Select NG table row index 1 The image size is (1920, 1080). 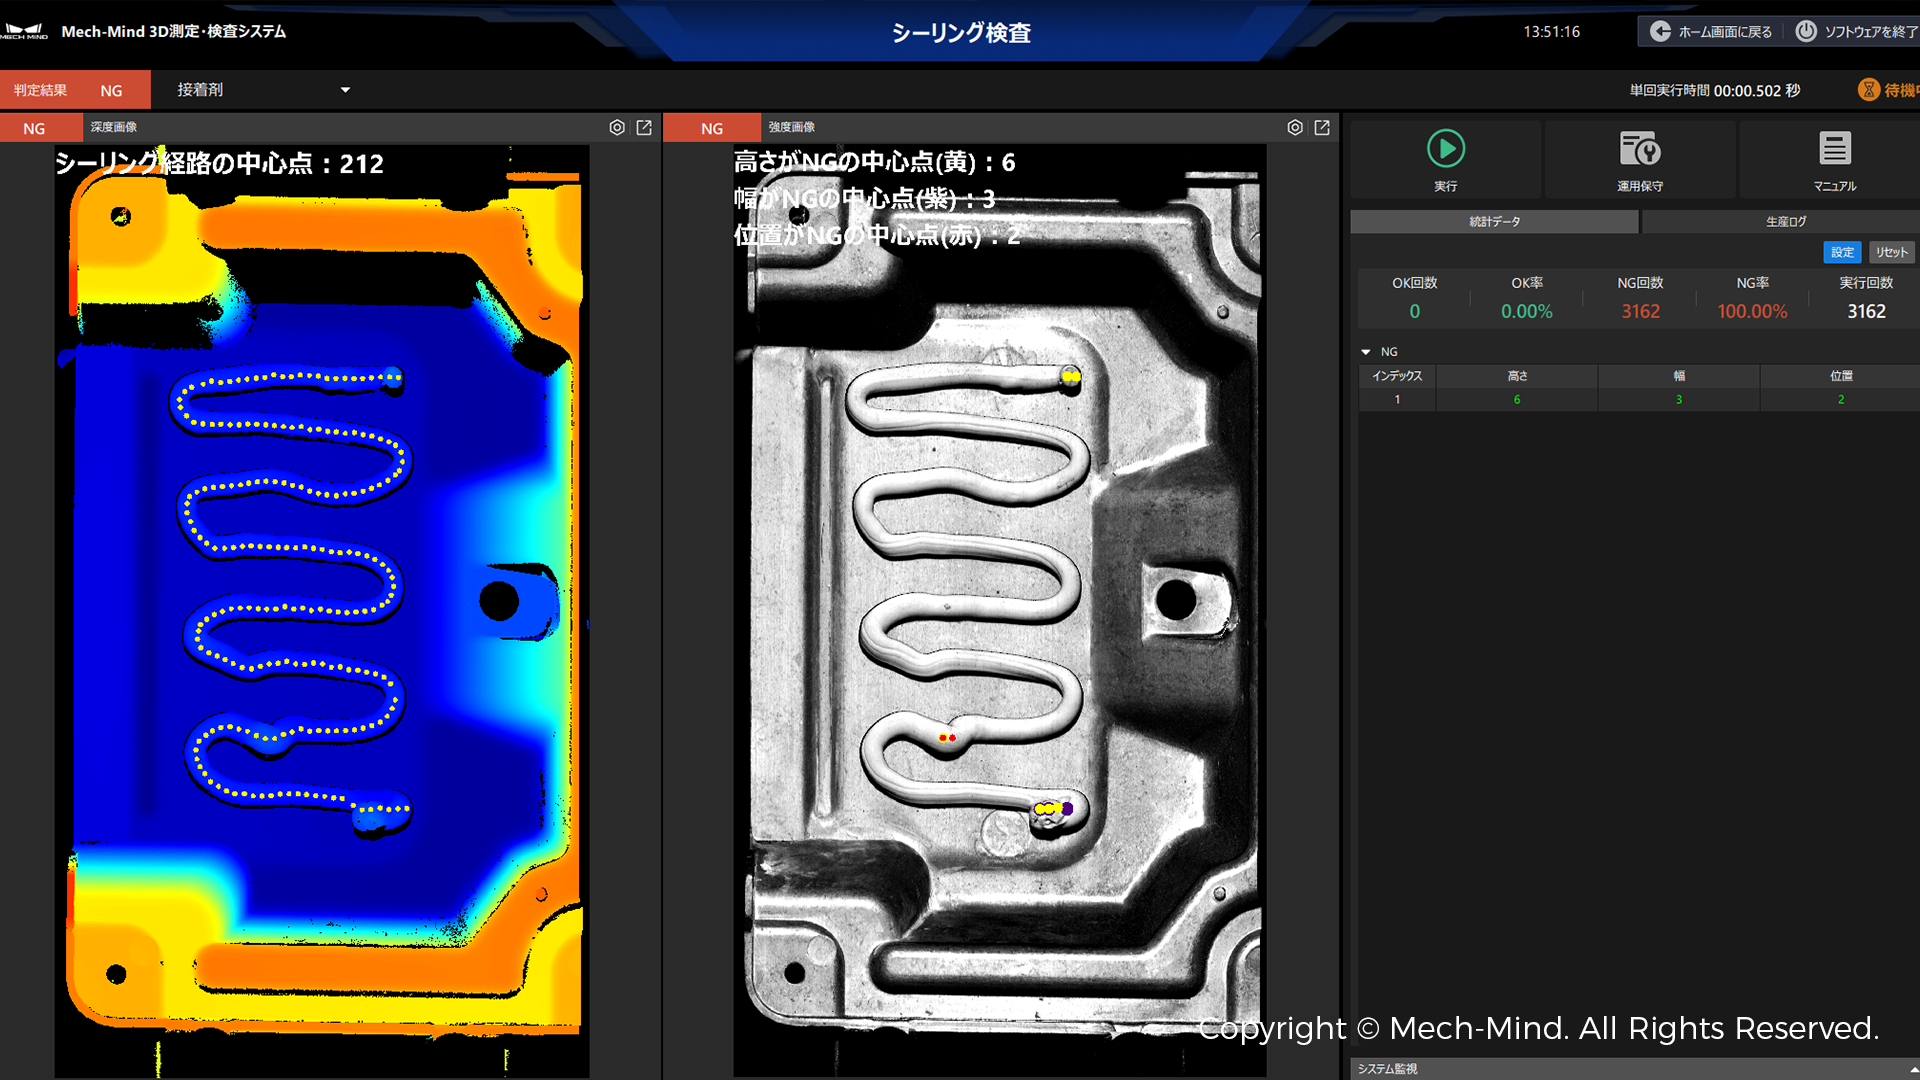pyautogui.click(x=1397, y=400)
